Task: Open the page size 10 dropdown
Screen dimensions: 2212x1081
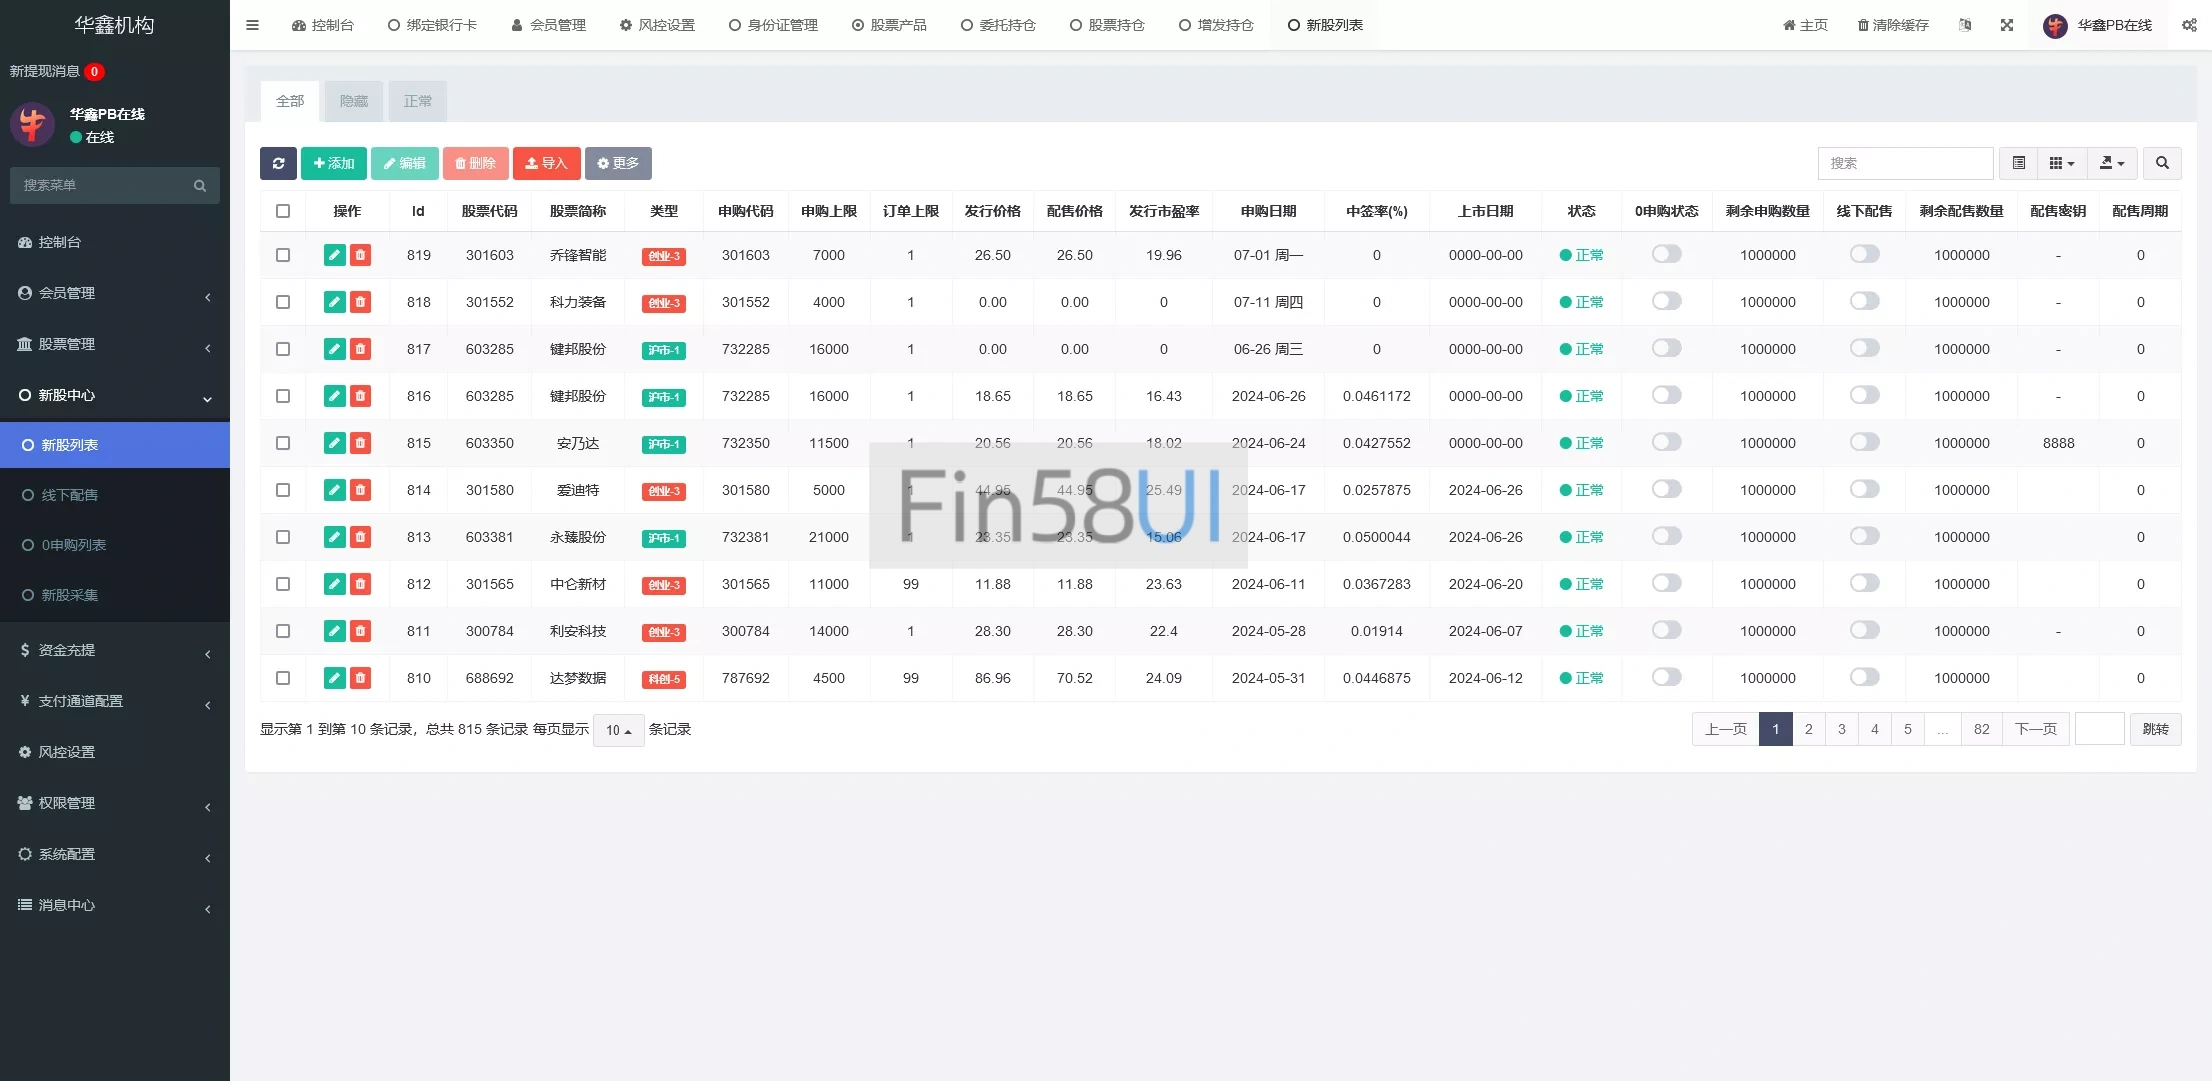Action: coord(618,730)
